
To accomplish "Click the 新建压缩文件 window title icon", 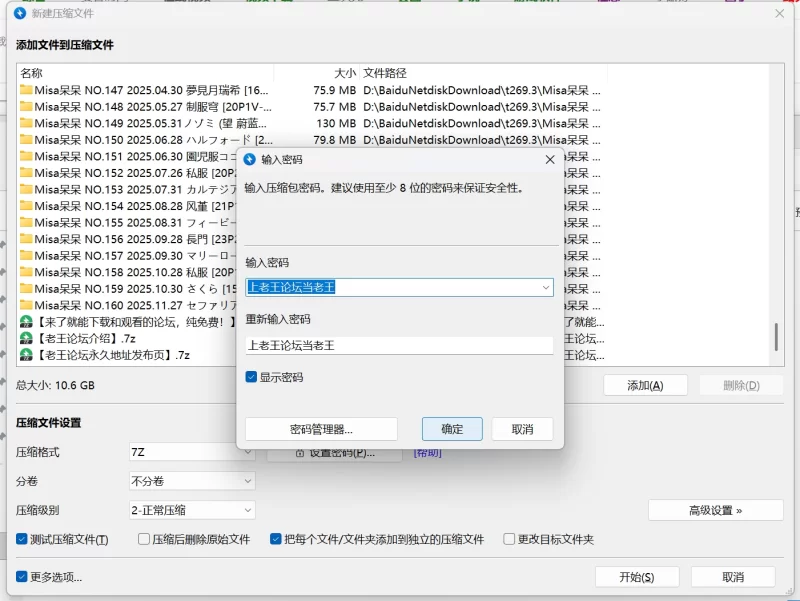I will (19, 13).
